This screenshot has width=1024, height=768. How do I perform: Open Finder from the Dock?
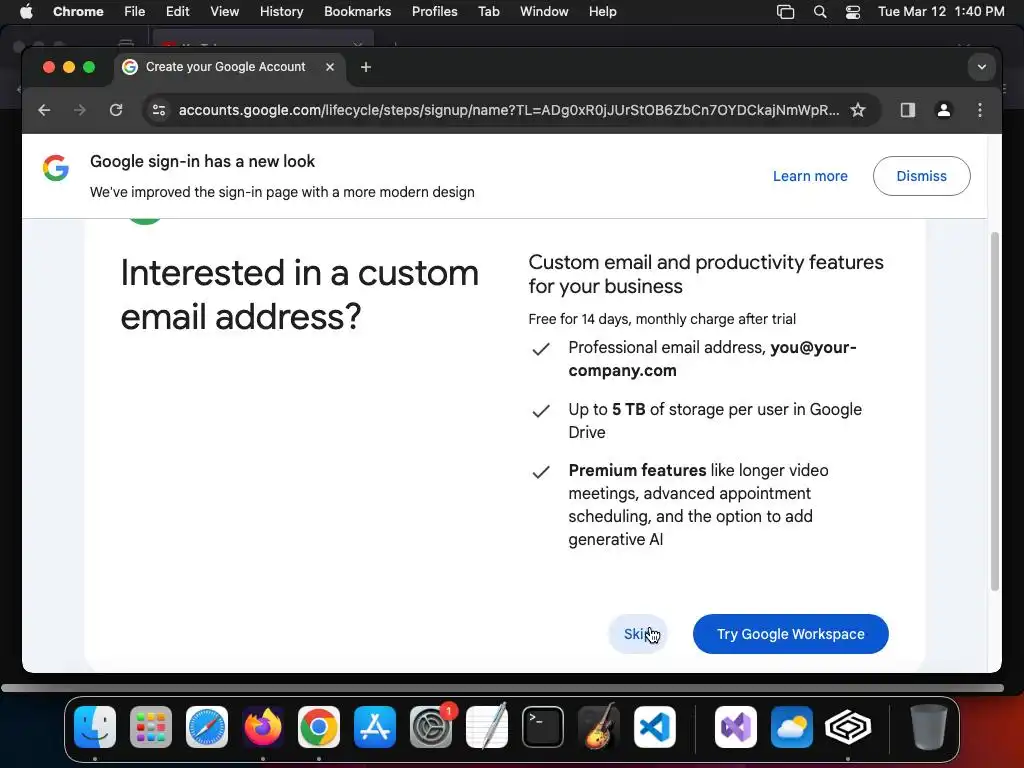pyautogui.click(x=95, y=727)
